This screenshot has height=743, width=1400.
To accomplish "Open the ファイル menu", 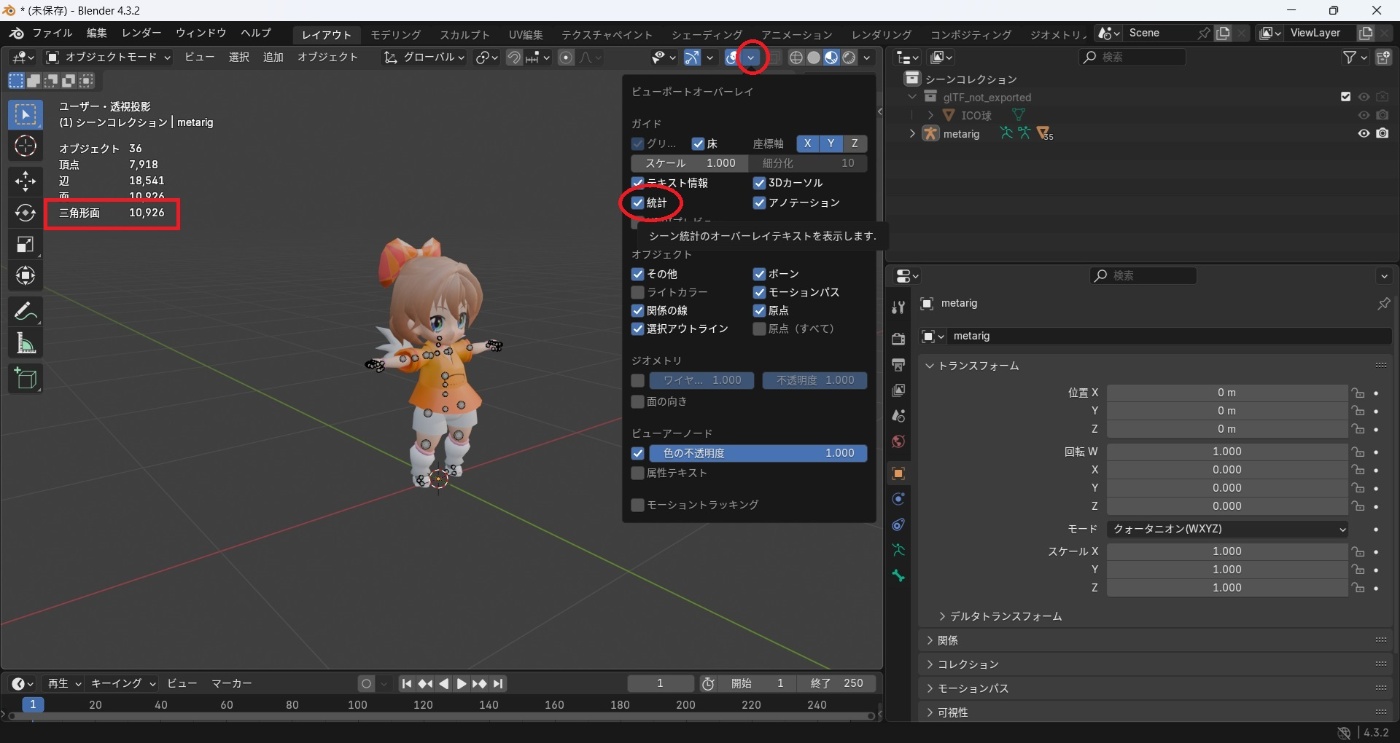I will click(52, 34).
